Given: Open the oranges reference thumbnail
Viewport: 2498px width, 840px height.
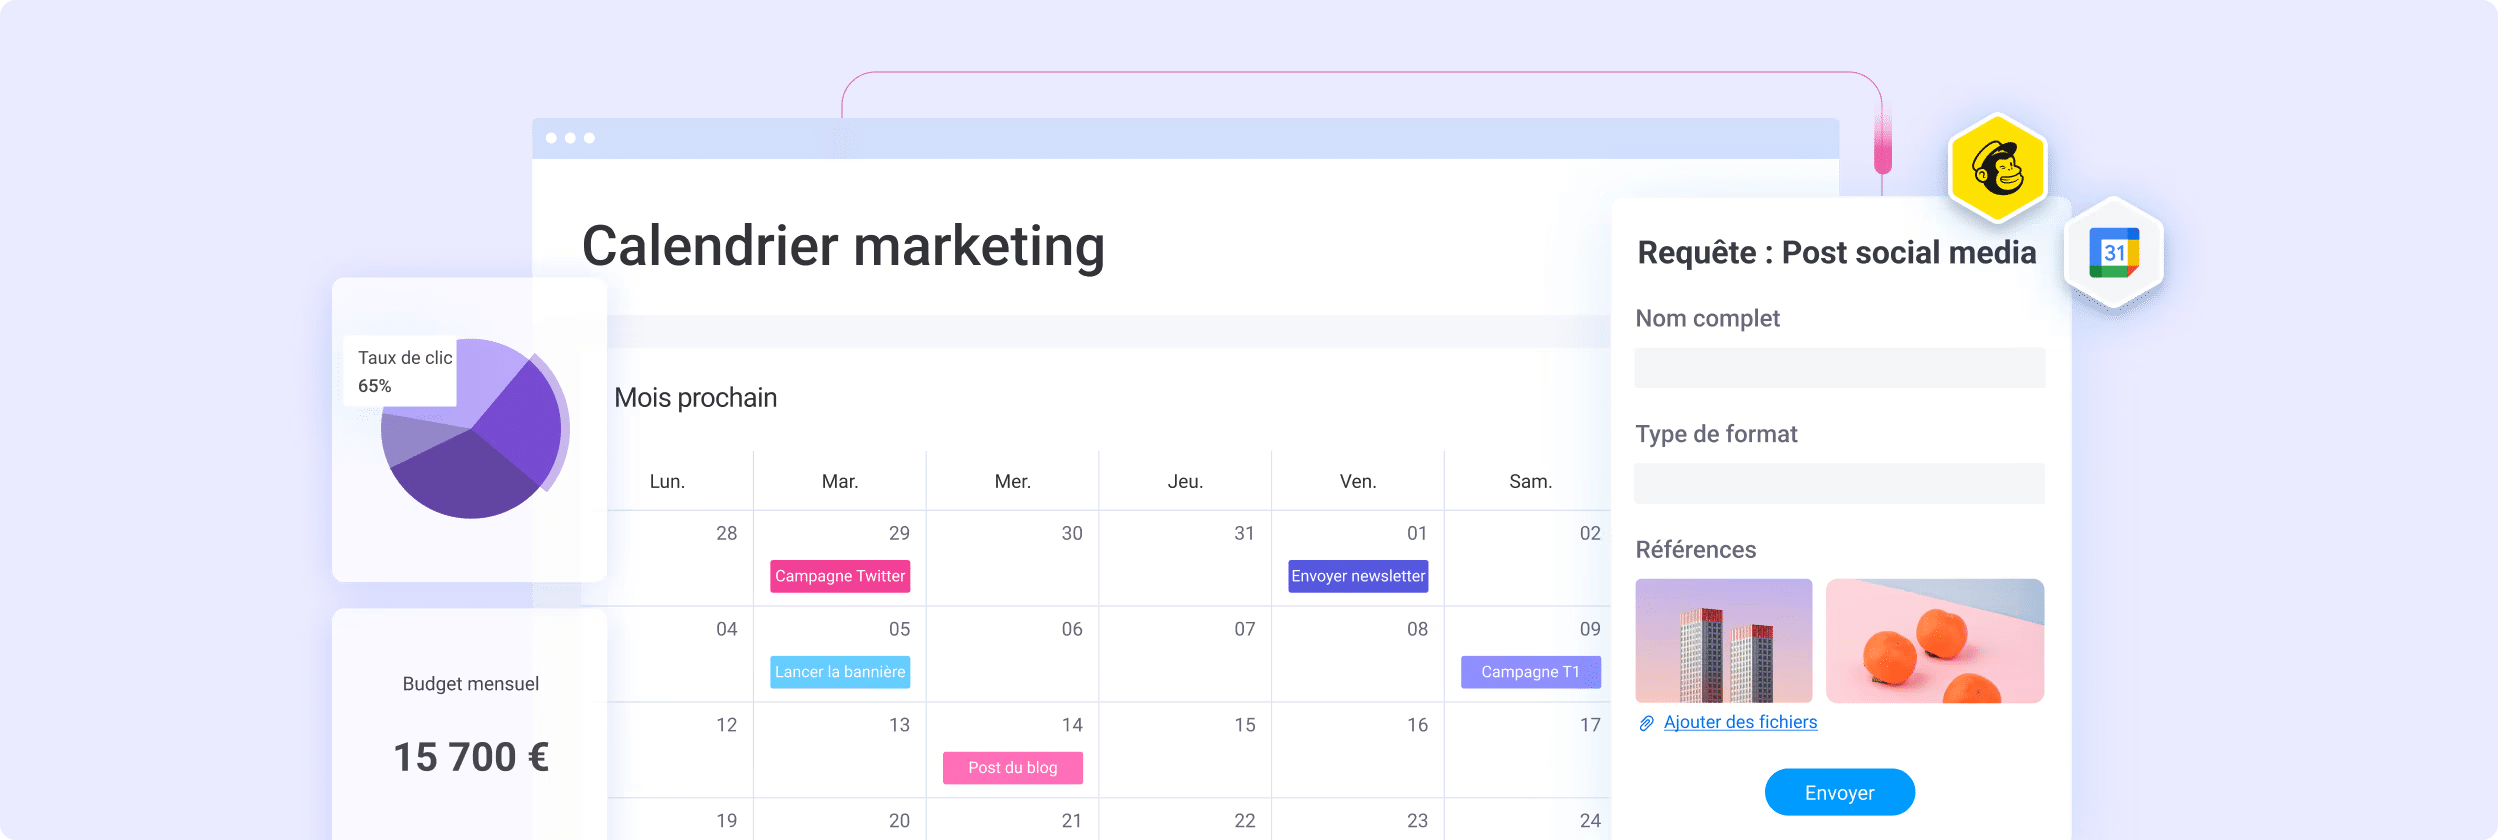Looking at the screenshot, I should (x=1934, y=641).
